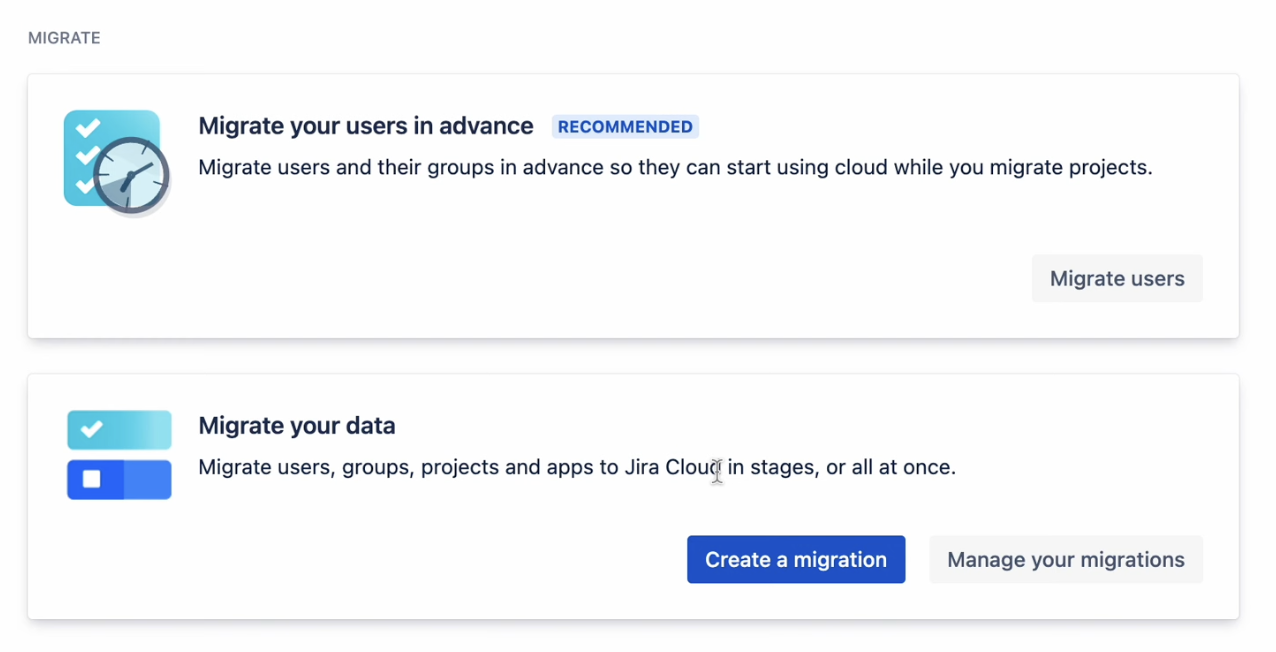Viewport: 1276px width, 652px height.
Task: Select the top checkmark in the checklist icon
Action: tap(88, 127)
